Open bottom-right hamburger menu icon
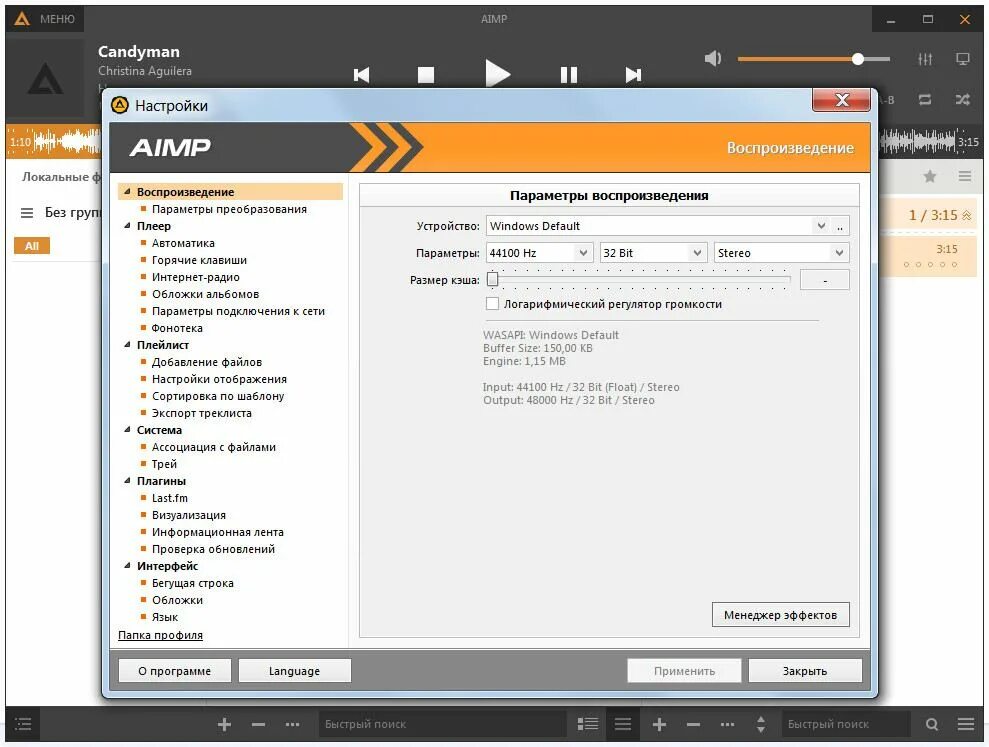989x747 pixels. click(x=966, y=724)
